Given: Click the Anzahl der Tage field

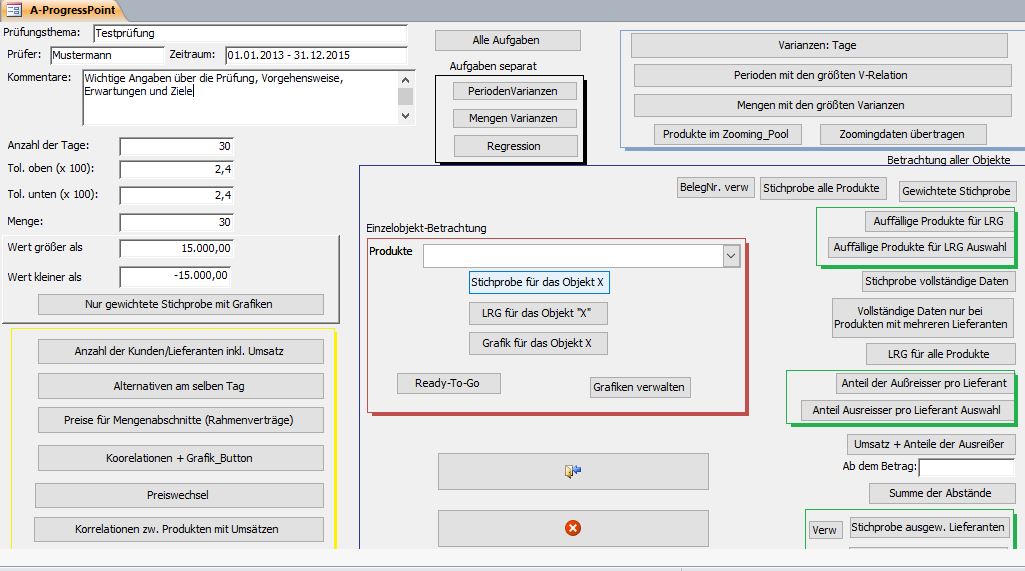Looking at the screenshot, I should click(176, 146).
